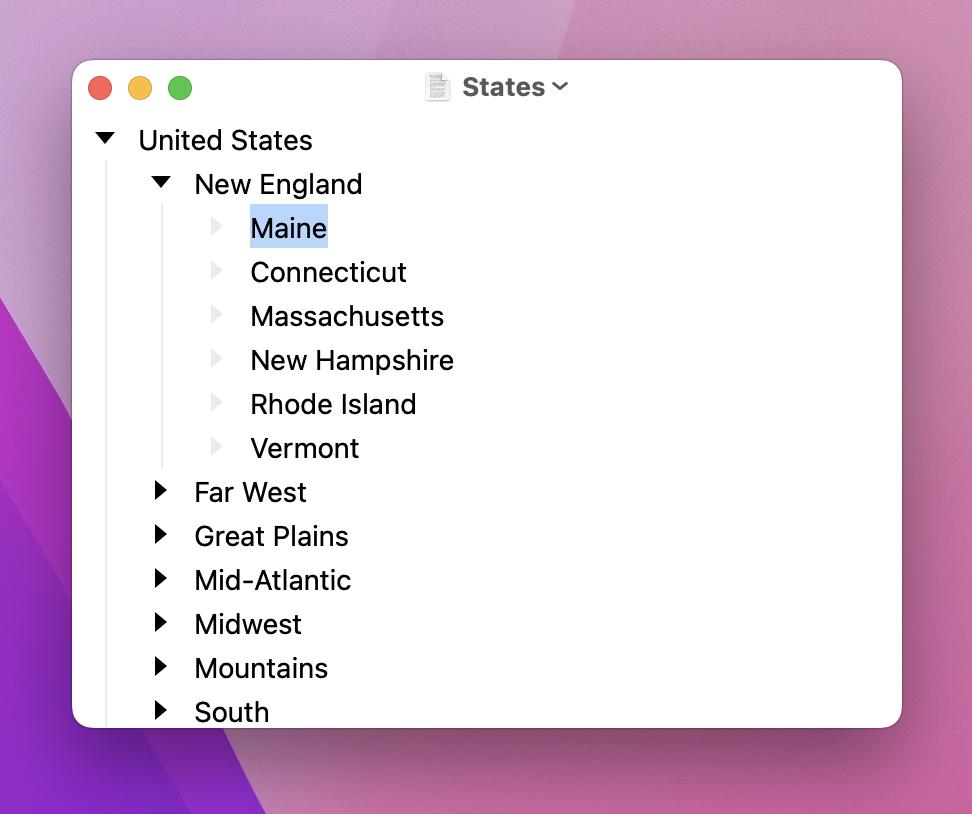Minimize the States window with yellow button
Viewport: 972px width, 814px height.
coord(140,88)
